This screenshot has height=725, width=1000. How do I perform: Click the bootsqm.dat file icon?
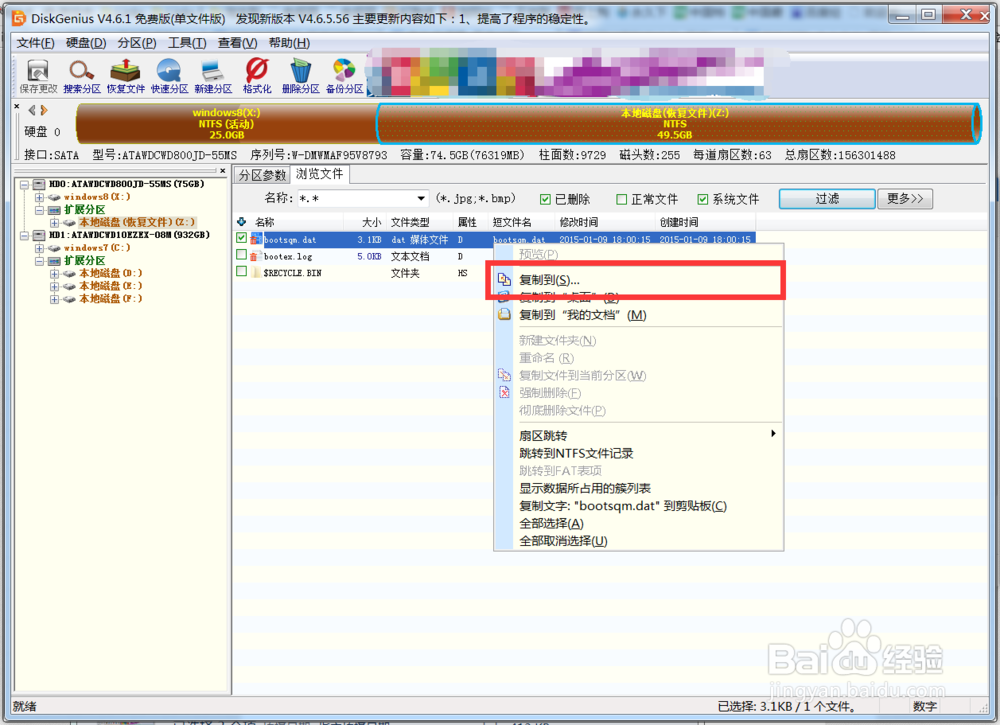click(x=256, y=239)
